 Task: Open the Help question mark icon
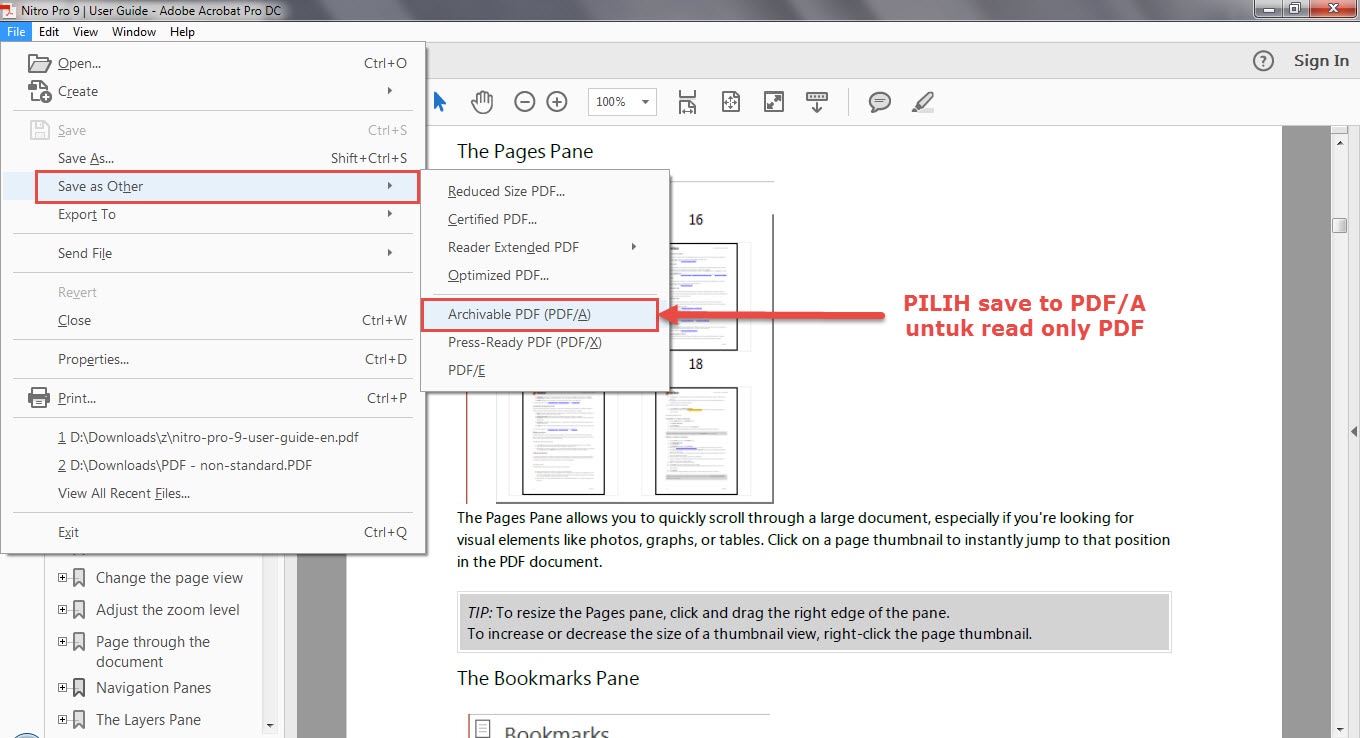1264,61
